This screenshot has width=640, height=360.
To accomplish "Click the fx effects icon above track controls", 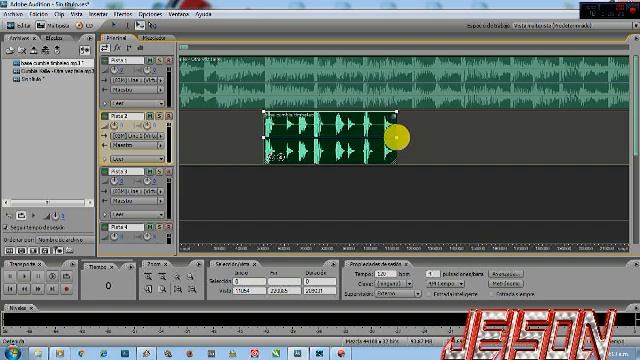I will (x=117, y=48).
